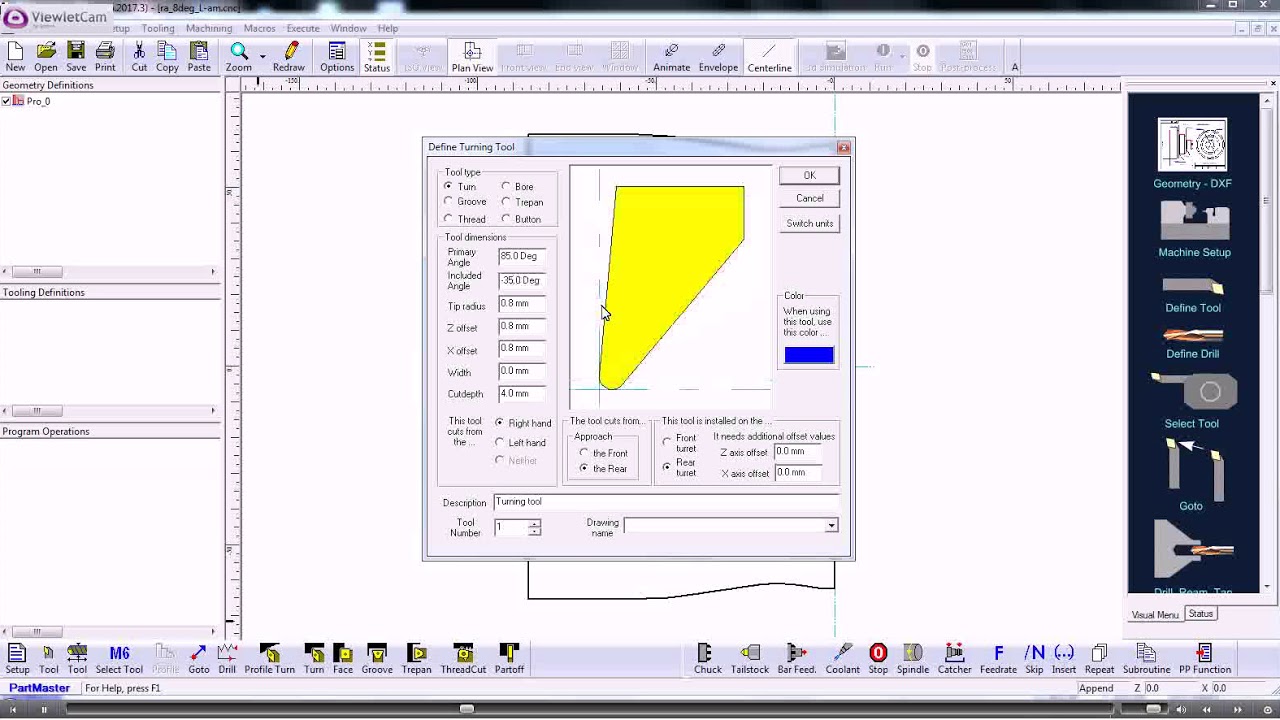1280x720 pixels.
Task: Click the Copy toolbar icon
Action: click(167, 57)
